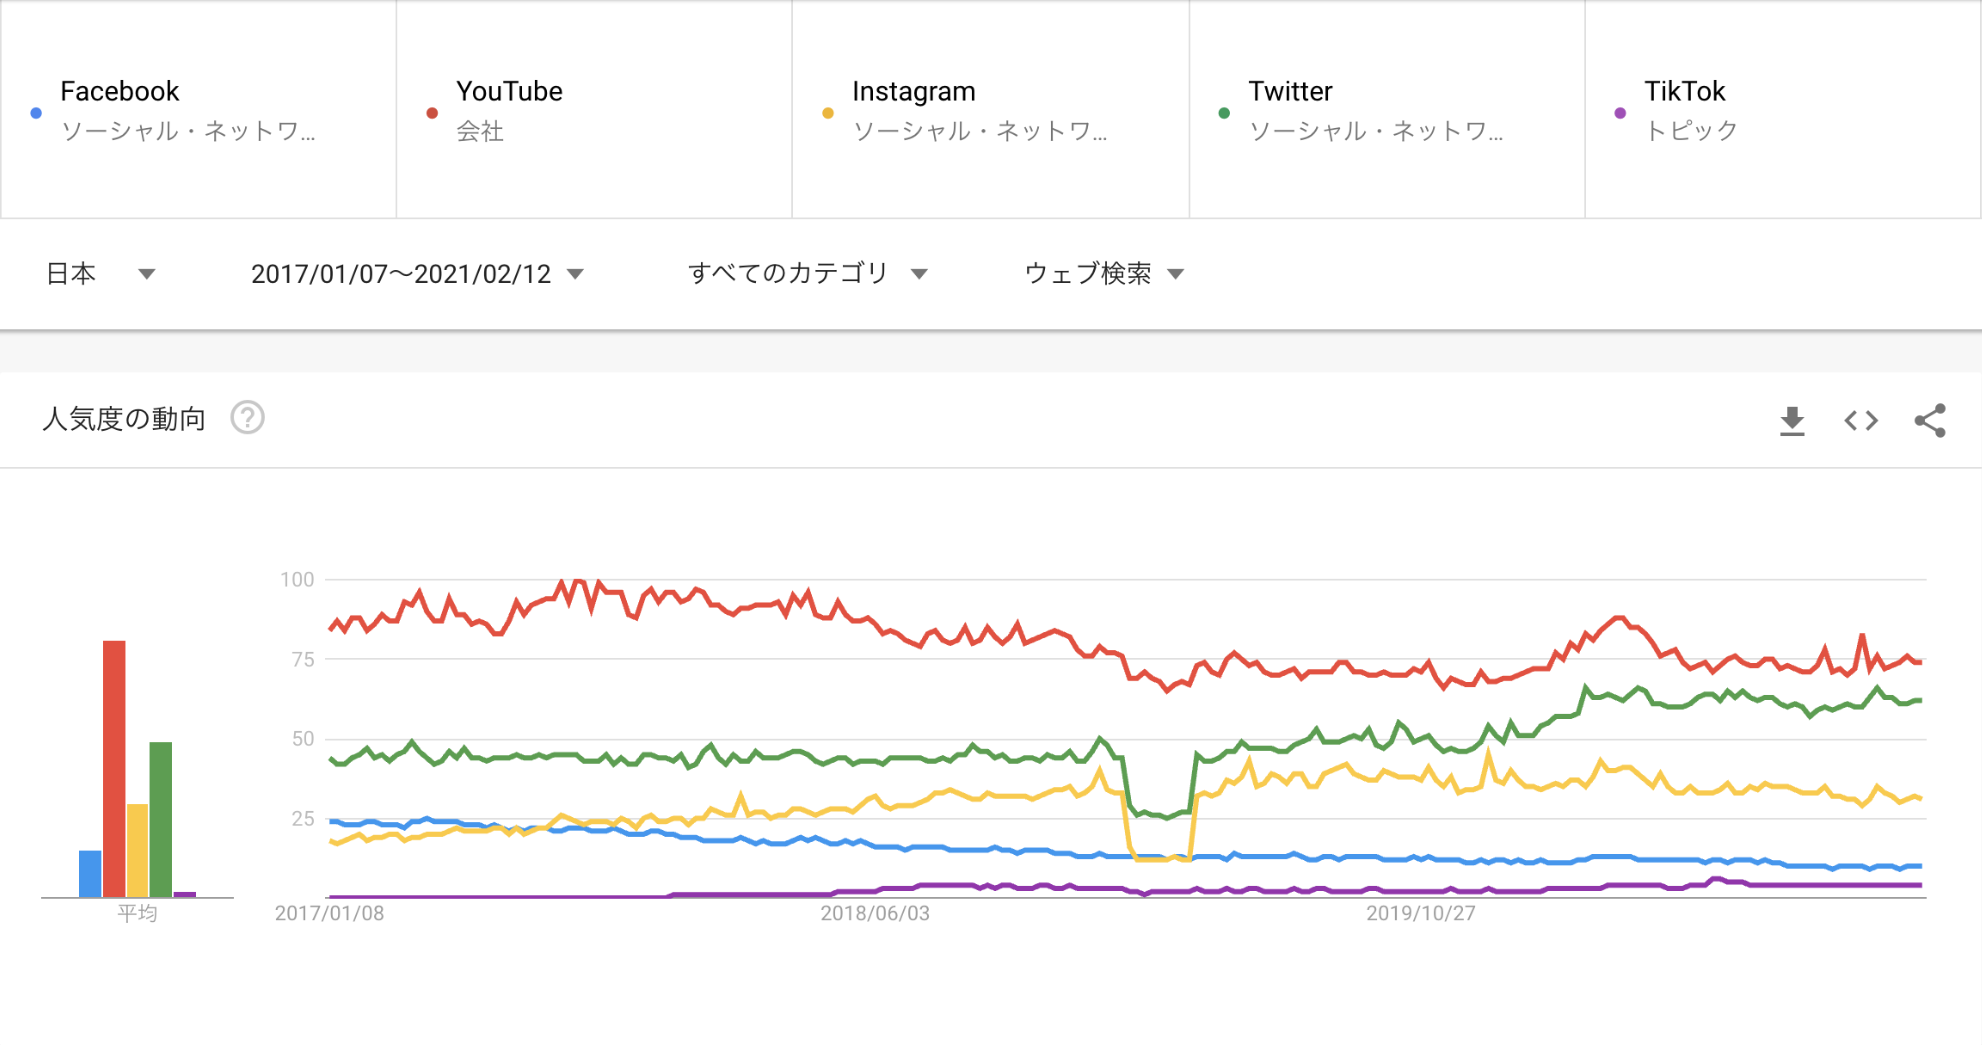Open the help icon beside 人気度の動向
Image resolution: width=1982 pixels, height=1045 pixels.
(x=247, y=418)
